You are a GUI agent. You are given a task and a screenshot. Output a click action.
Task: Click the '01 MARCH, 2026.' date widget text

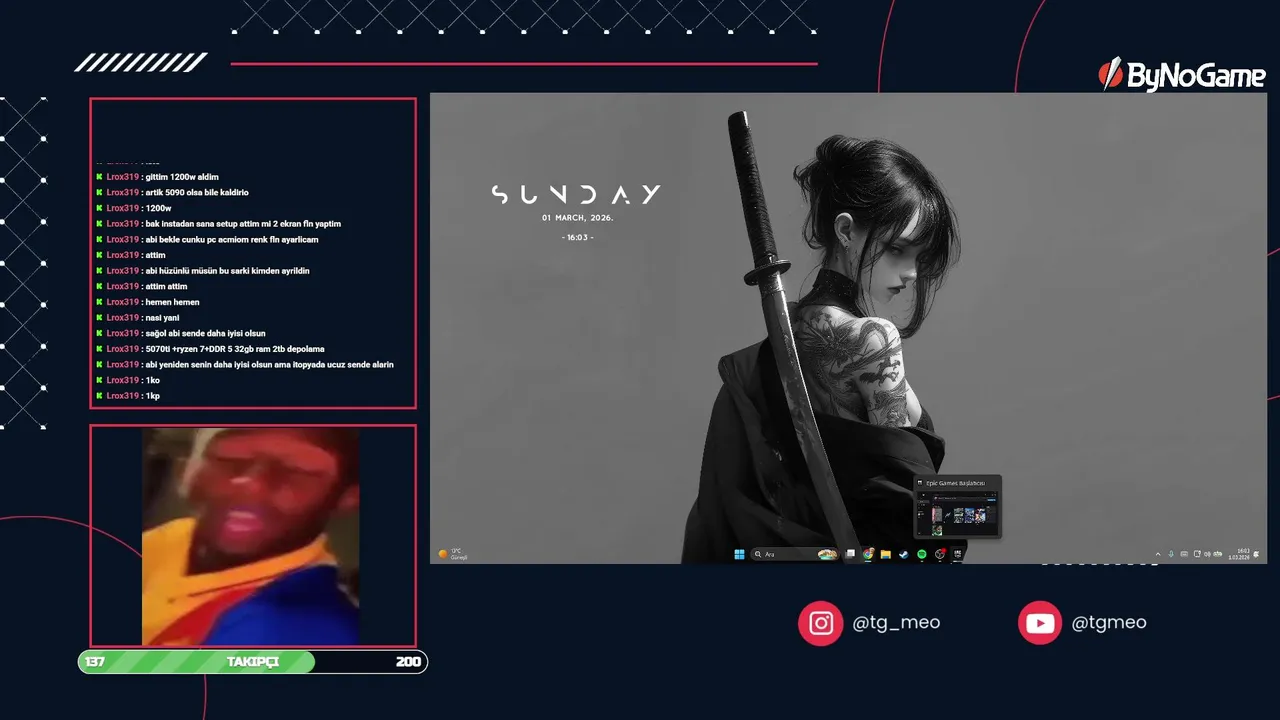click(x=578, y=217)
